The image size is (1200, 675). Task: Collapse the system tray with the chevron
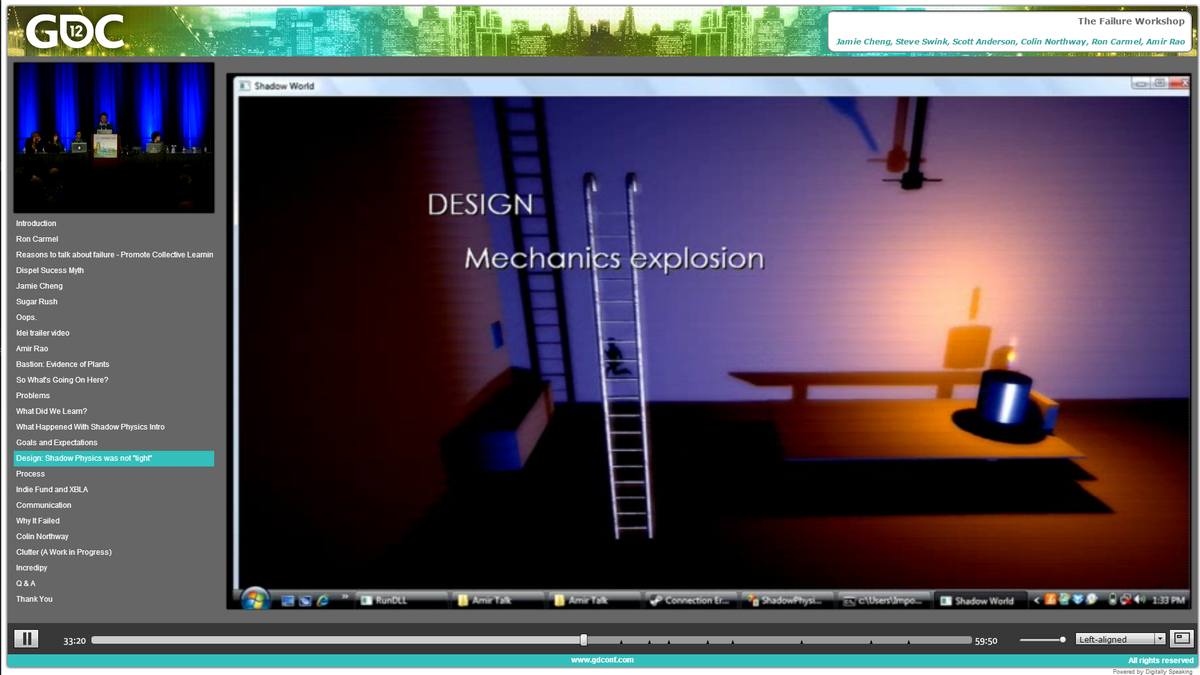click(x=1037, y=601)
